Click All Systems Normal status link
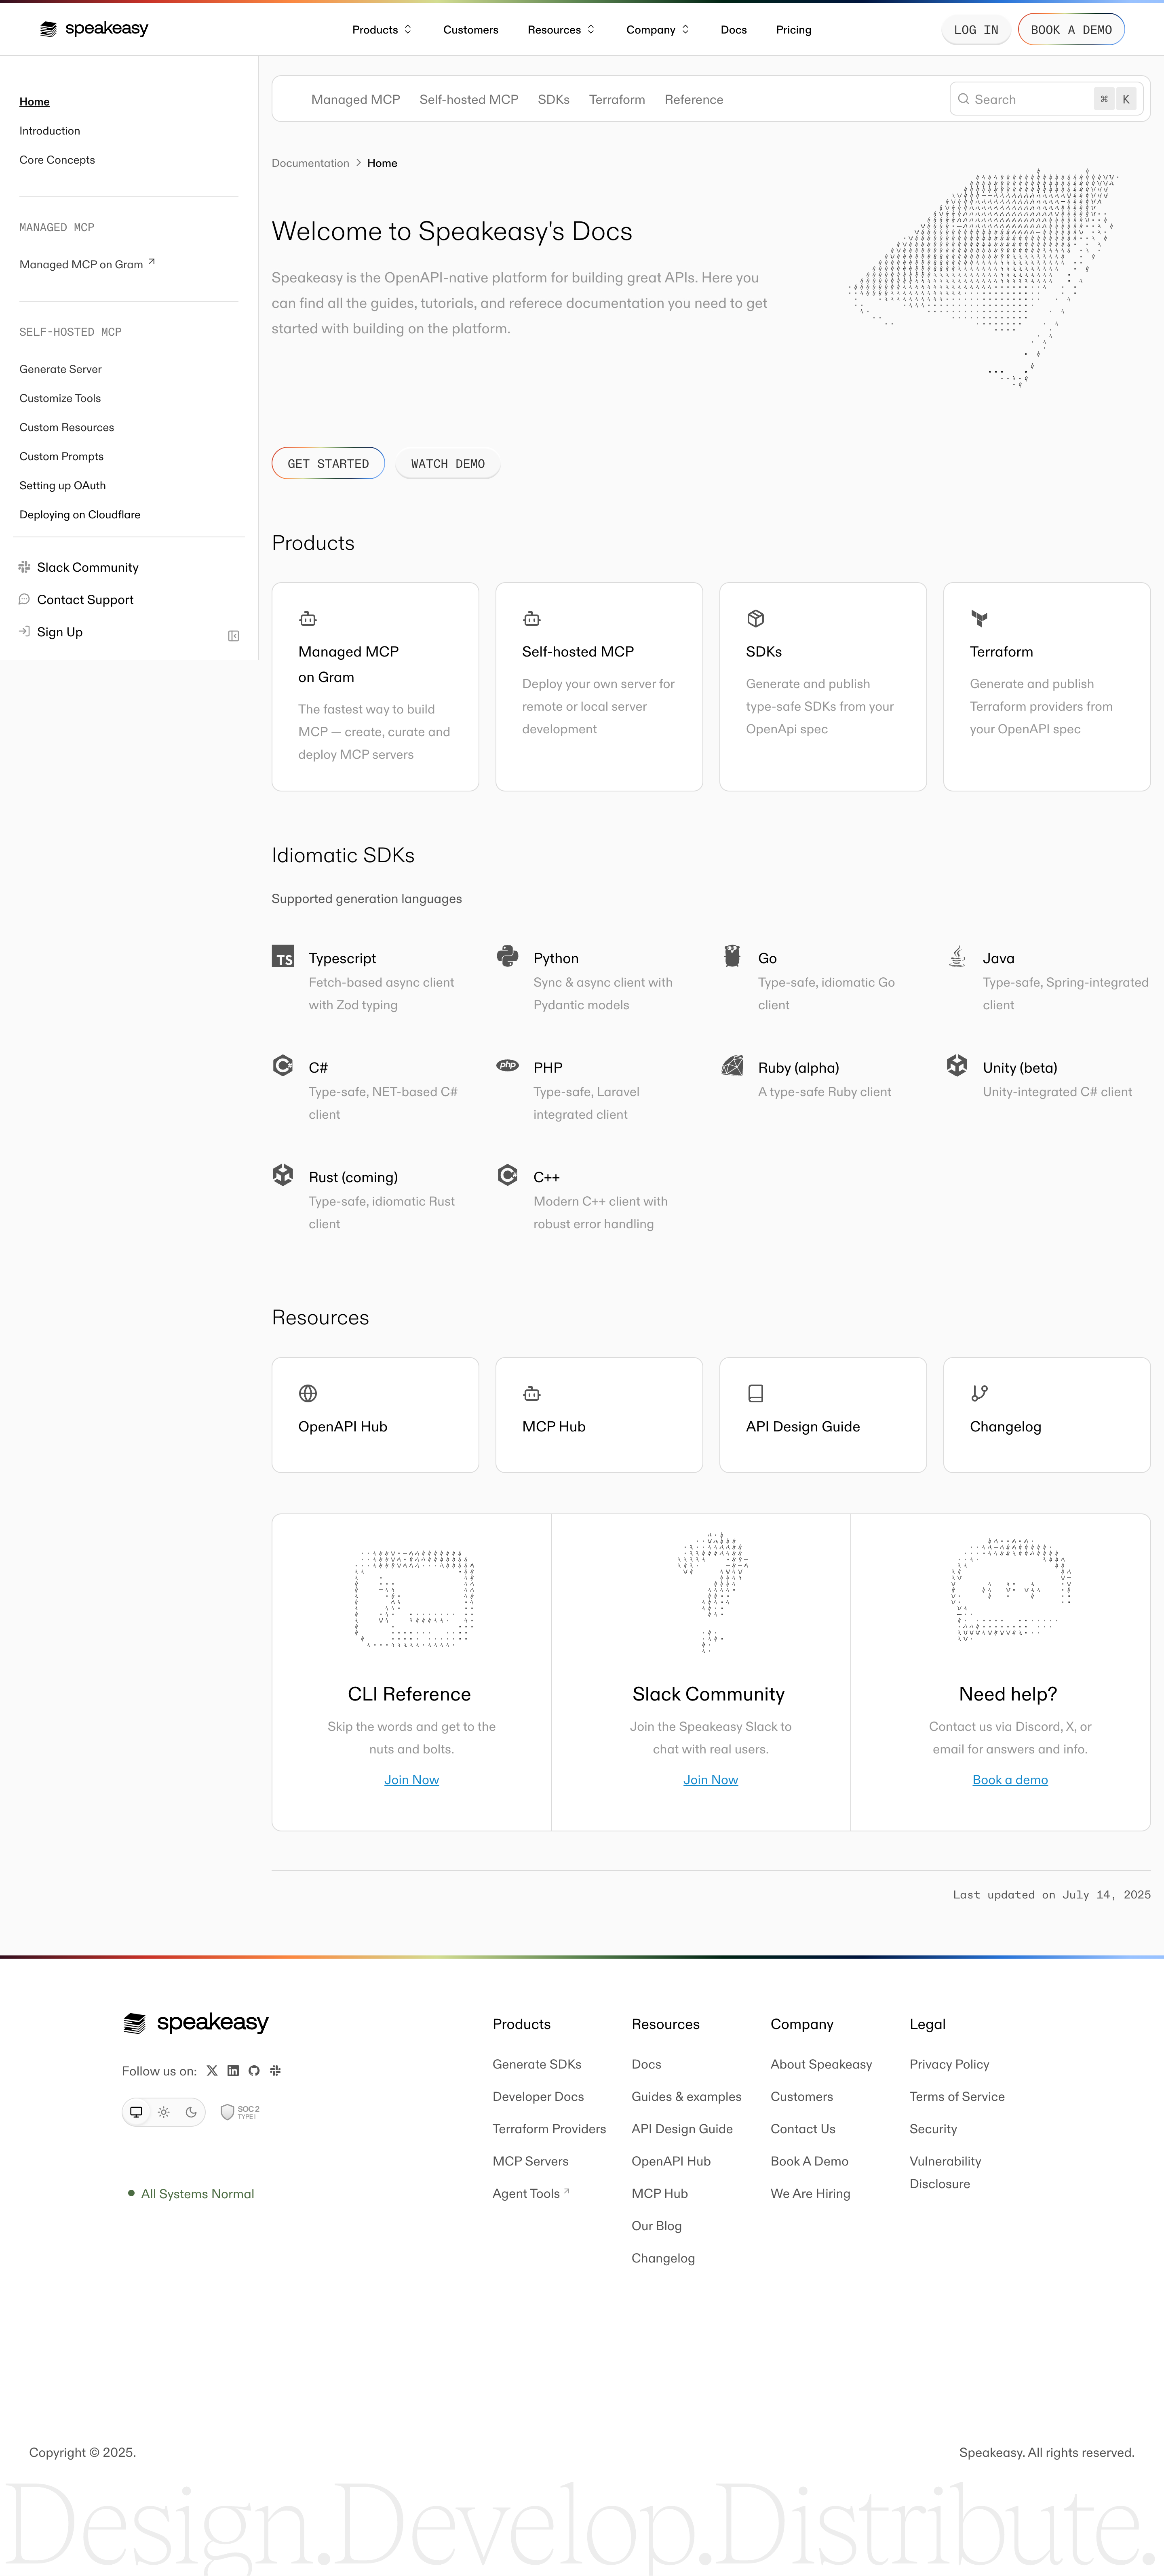Screen dimensions: 1164x2576 [x=191, y=2194]
